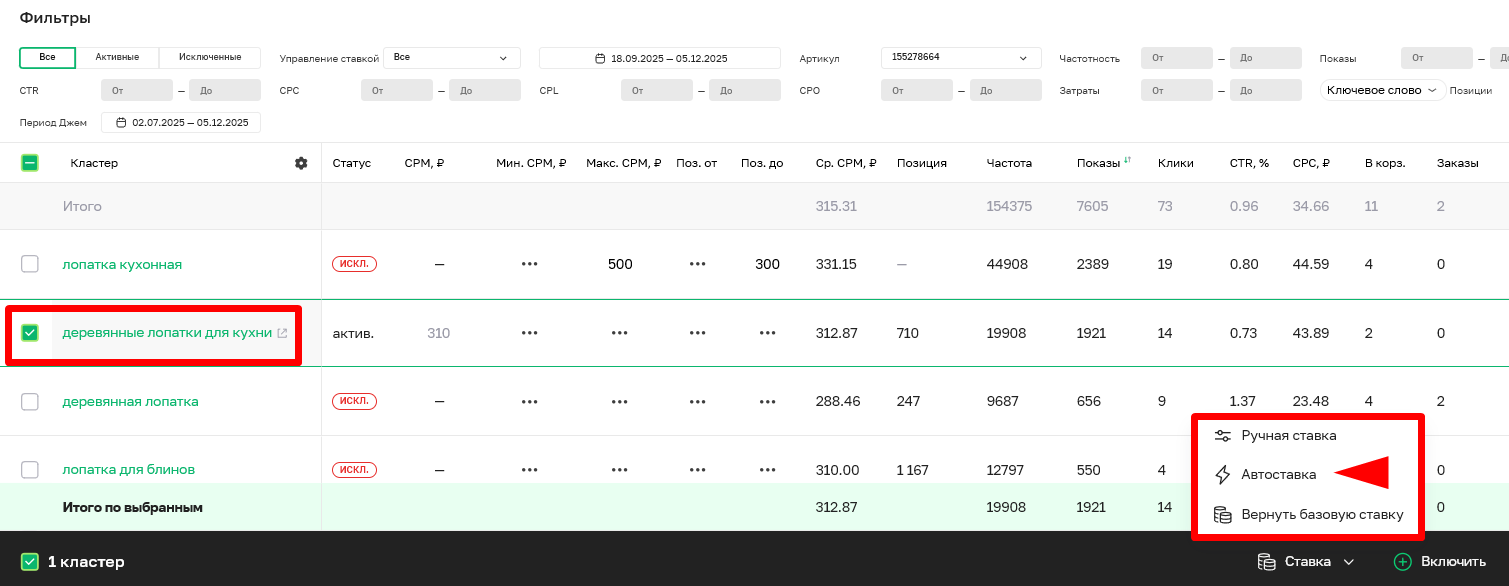Toggle the select-all checkbox in table header
This screenshot has height=586, width=1509.
[30, 163]
